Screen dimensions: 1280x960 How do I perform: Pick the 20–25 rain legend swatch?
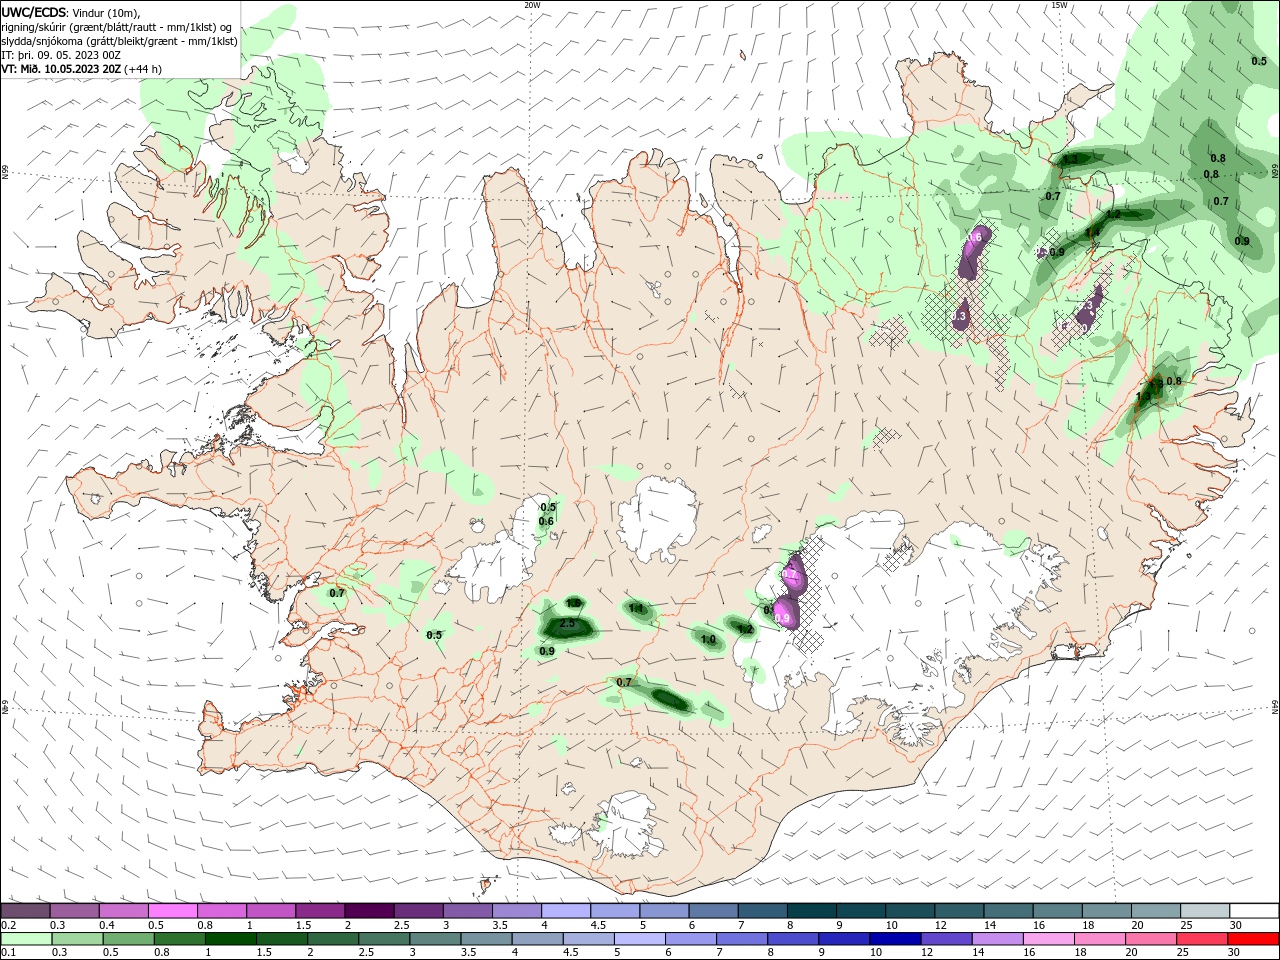click(1150, 939)
